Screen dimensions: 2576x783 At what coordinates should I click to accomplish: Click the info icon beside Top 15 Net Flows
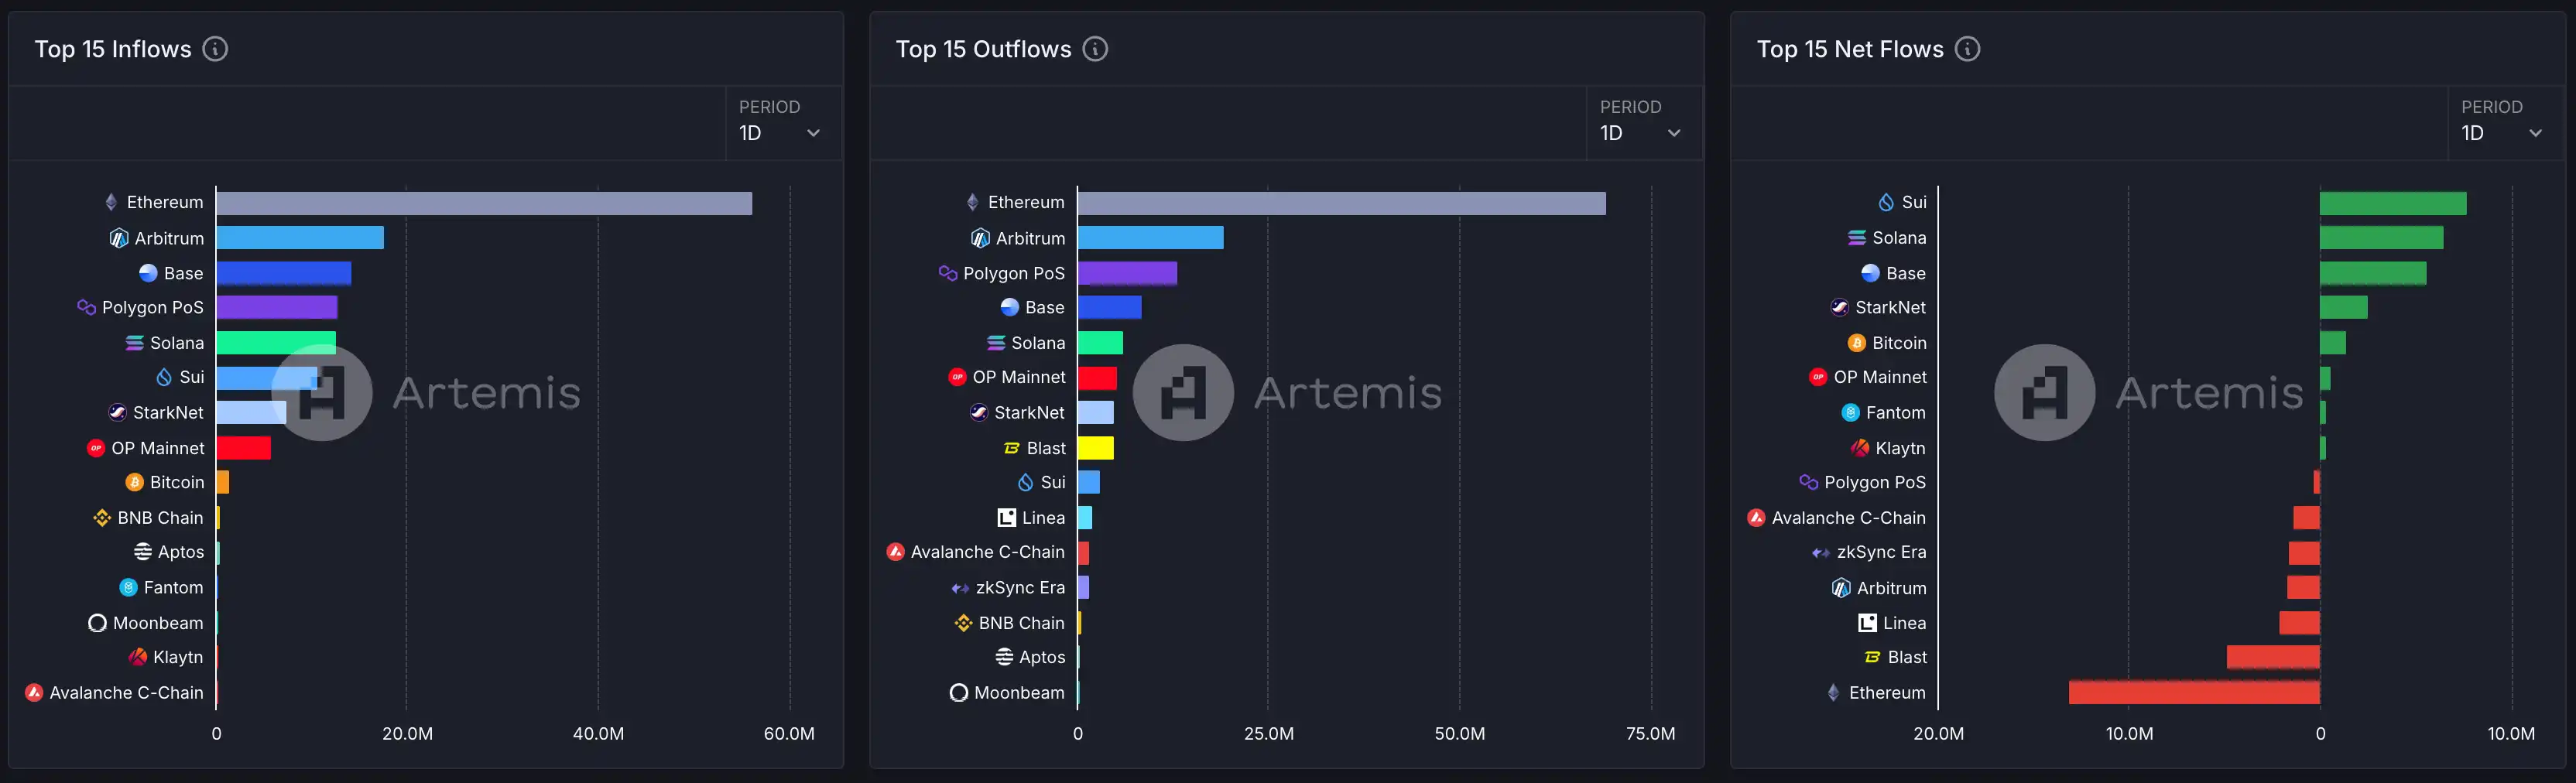tap(1967, 49)
